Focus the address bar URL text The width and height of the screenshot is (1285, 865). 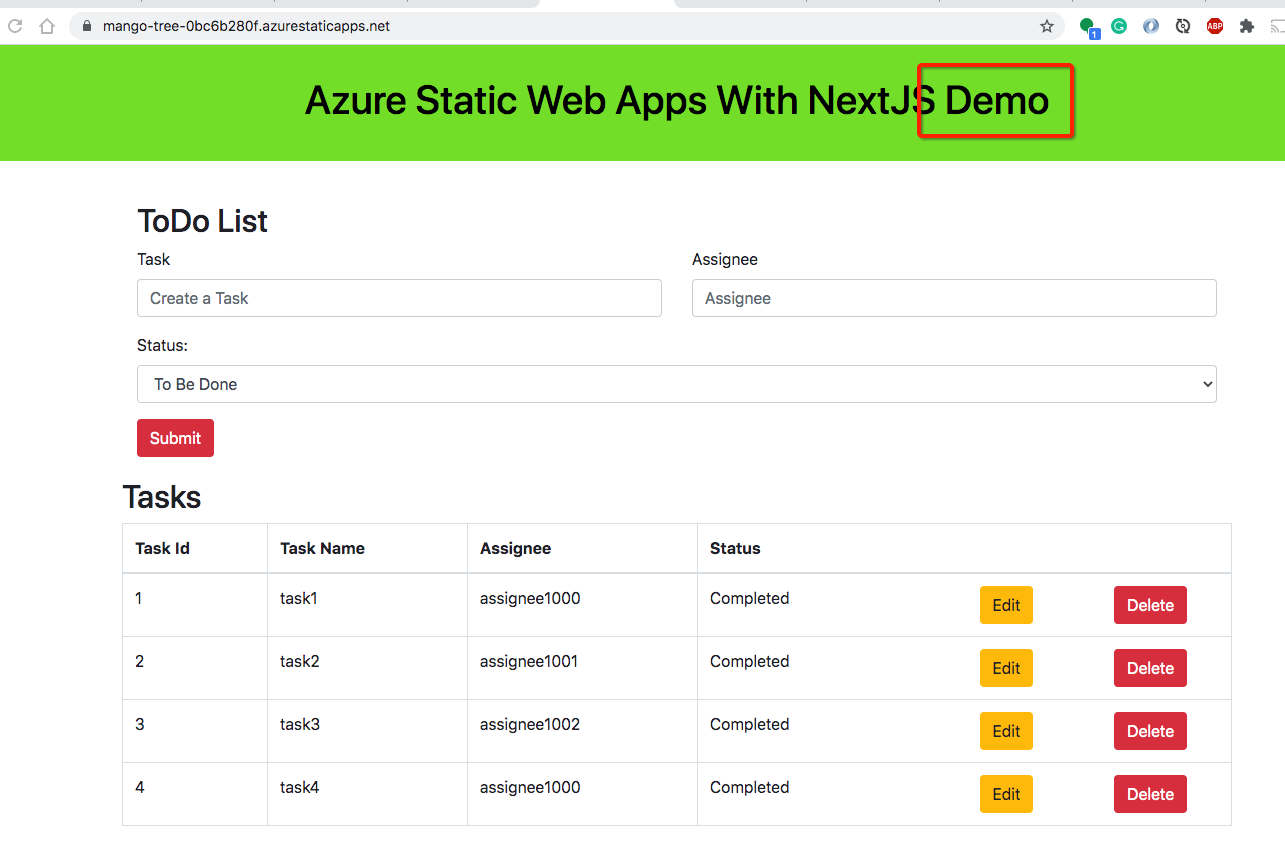pos(246,26)
